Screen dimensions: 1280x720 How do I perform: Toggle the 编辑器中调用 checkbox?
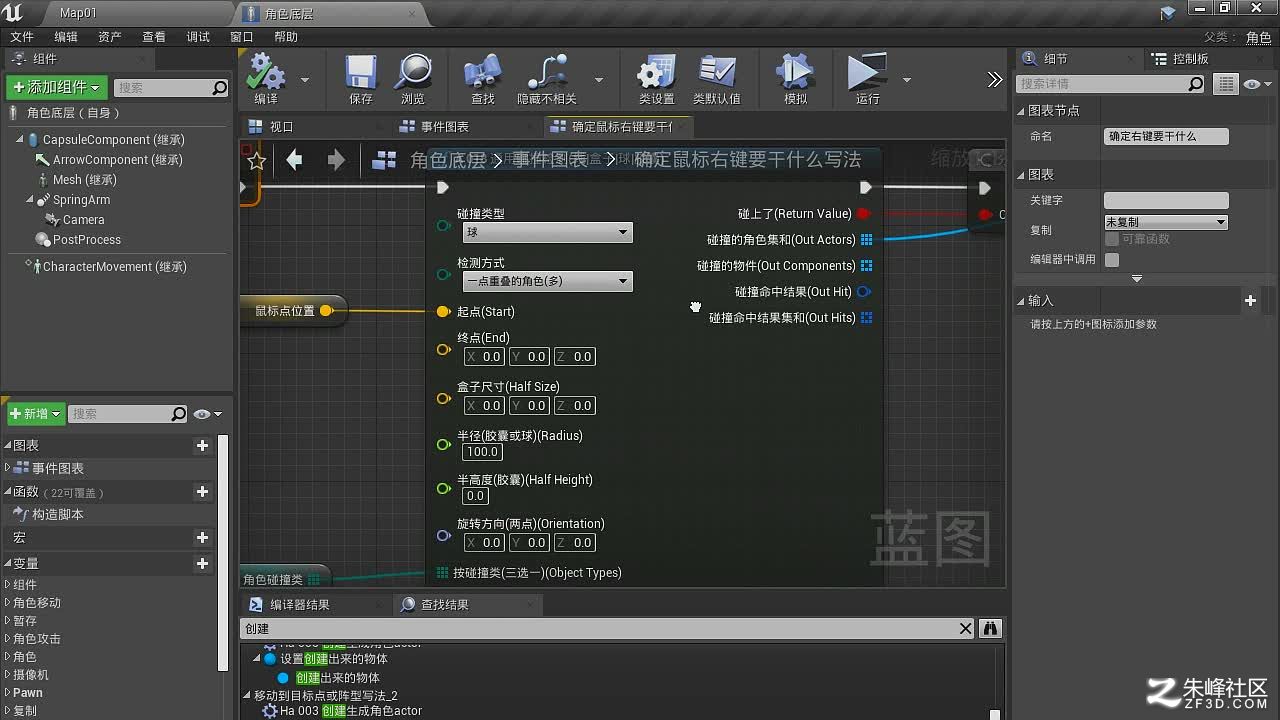(1112, 259)
